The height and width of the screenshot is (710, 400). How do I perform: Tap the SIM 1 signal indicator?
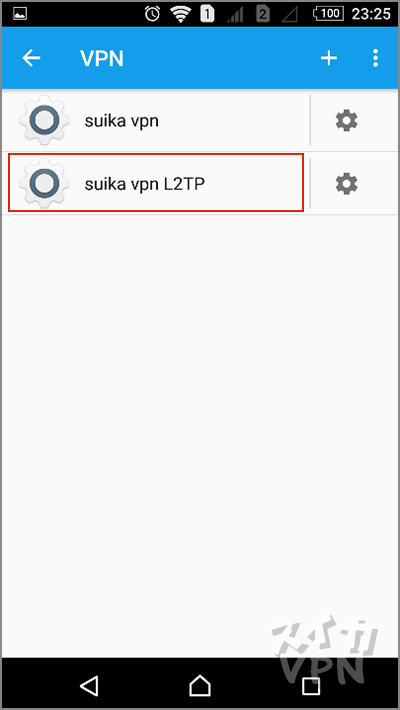(x=221, y=14)
